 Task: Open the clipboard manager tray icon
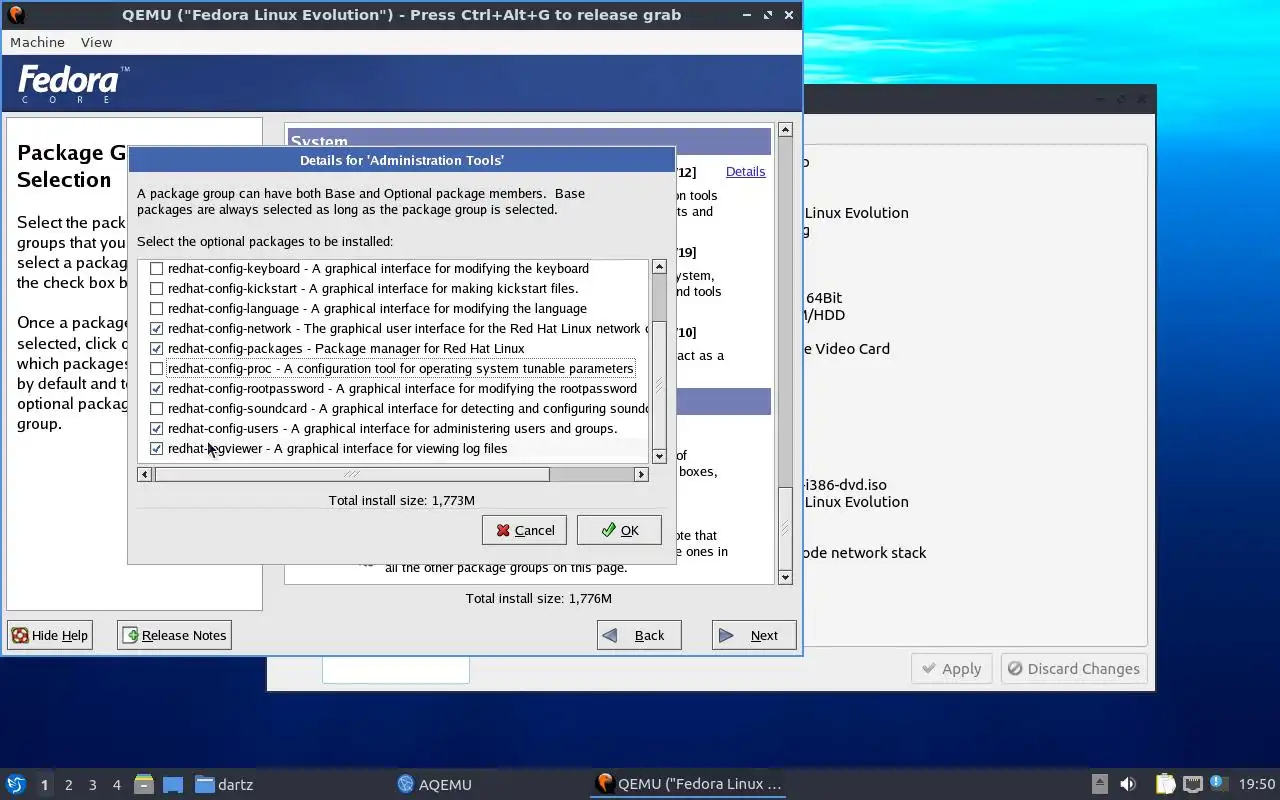[1165, 784]
